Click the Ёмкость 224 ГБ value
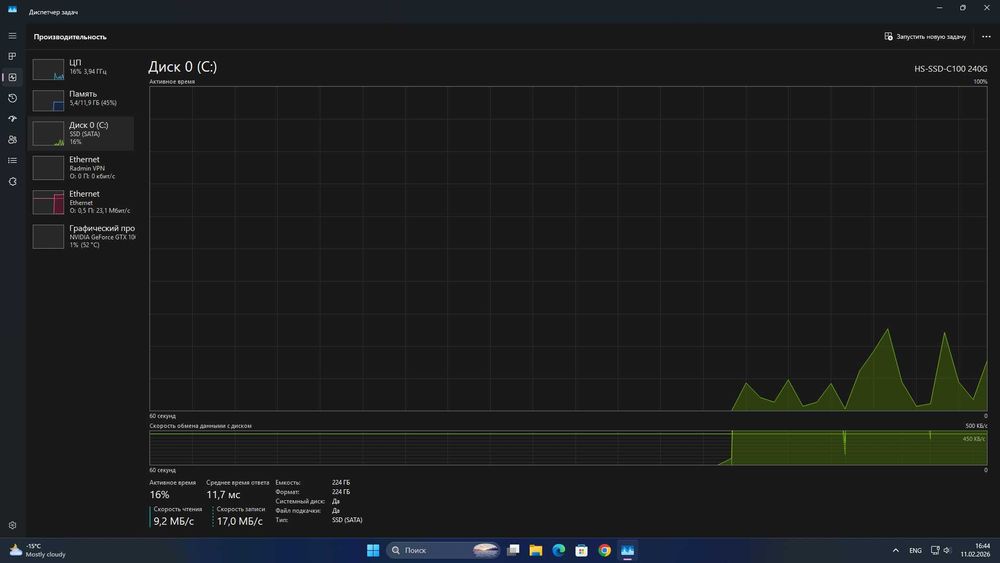 point(341,483)
